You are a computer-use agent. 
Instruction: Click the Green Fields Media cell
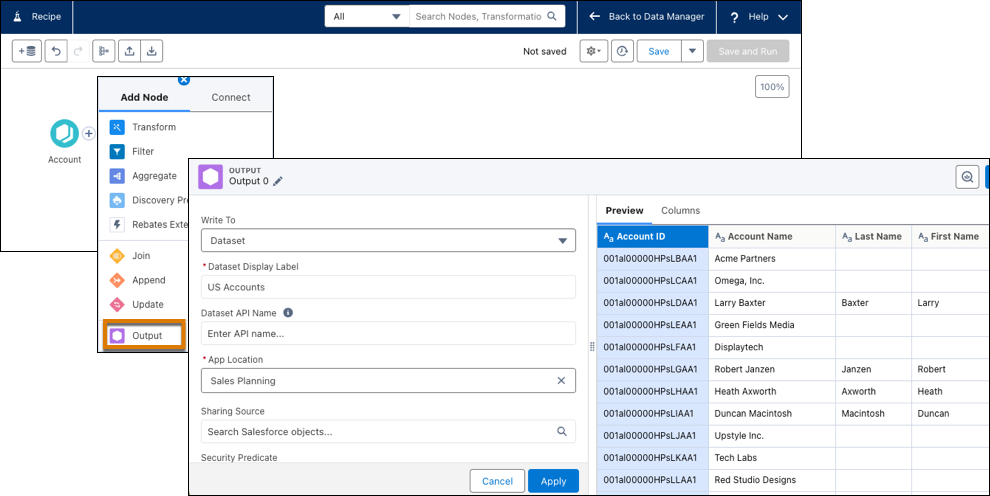tap(772, 325)
